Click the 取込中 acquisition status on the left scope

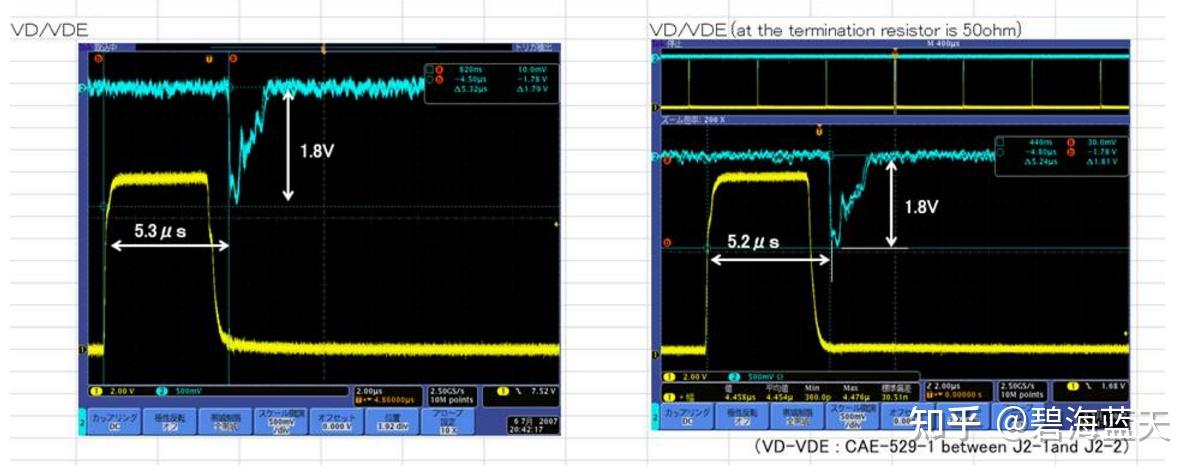[x=106, y=48]
